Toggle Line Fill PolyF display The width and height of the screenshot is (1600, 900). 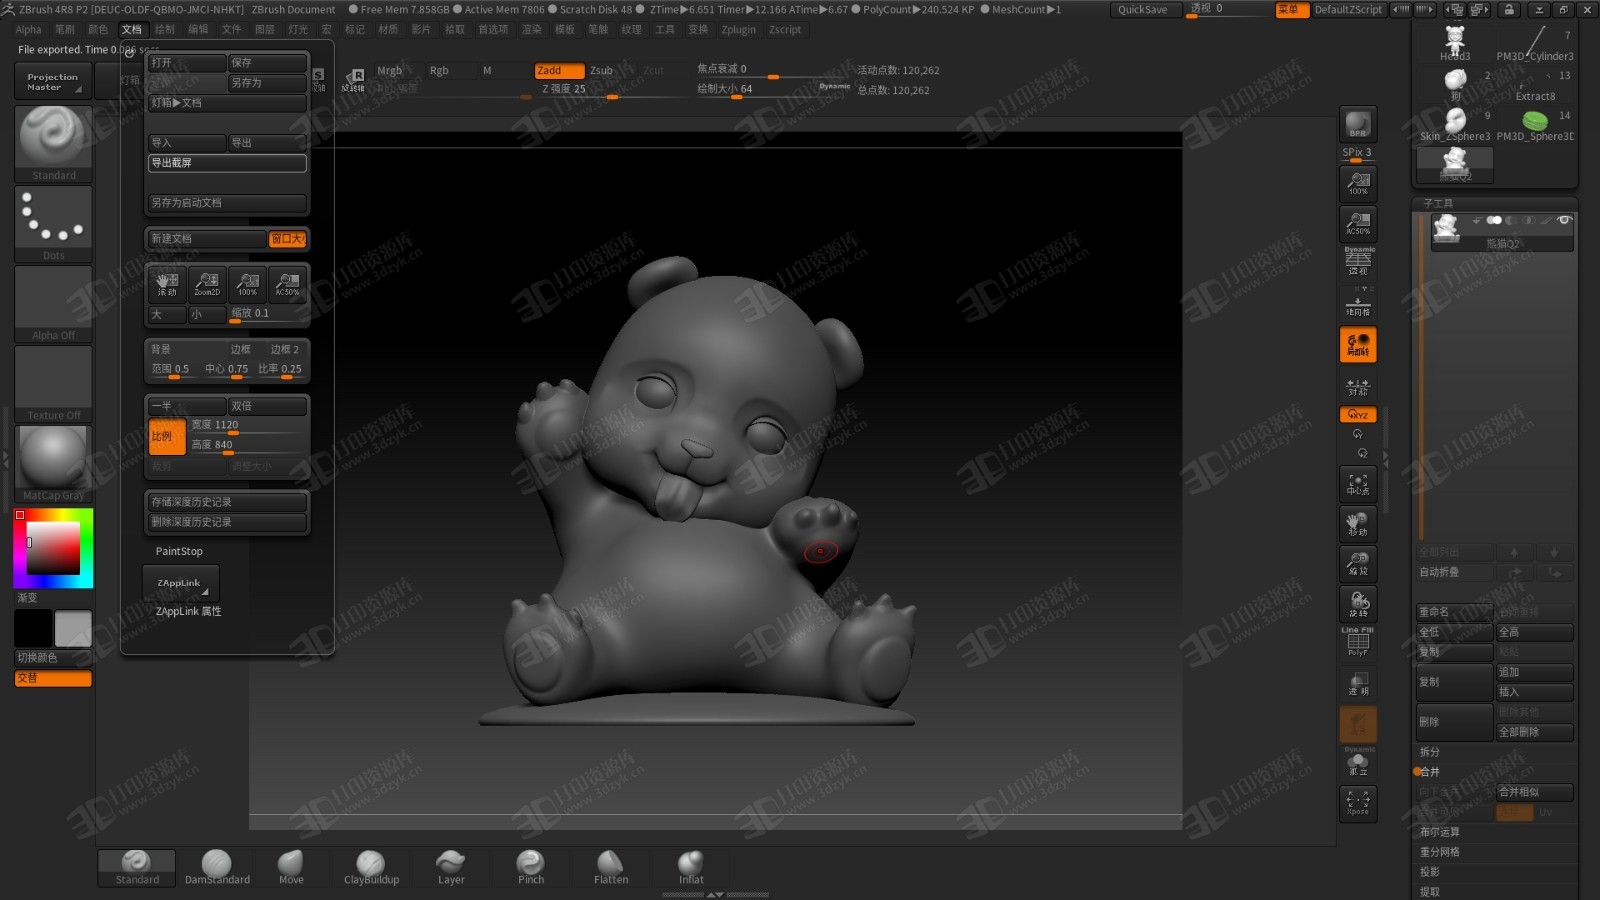[x=1358, y=642]
